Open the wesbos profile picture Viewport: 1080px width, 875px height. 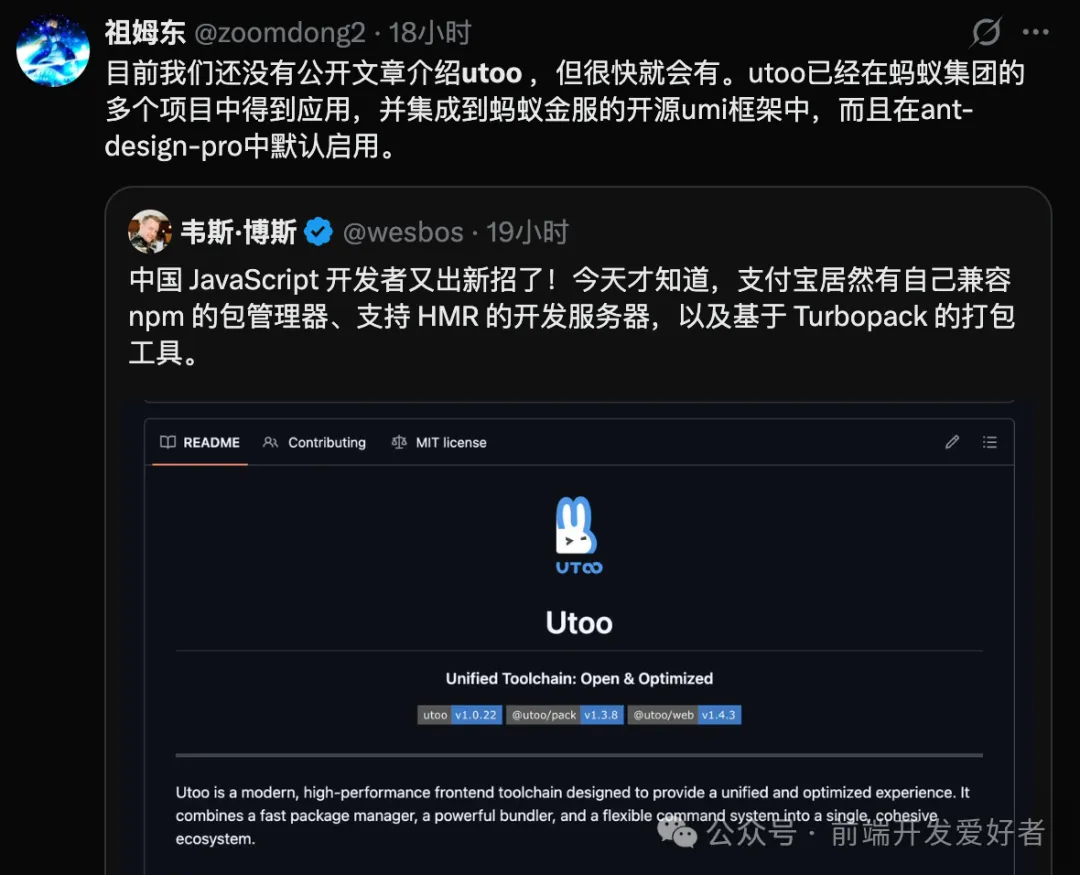point(149,231)
